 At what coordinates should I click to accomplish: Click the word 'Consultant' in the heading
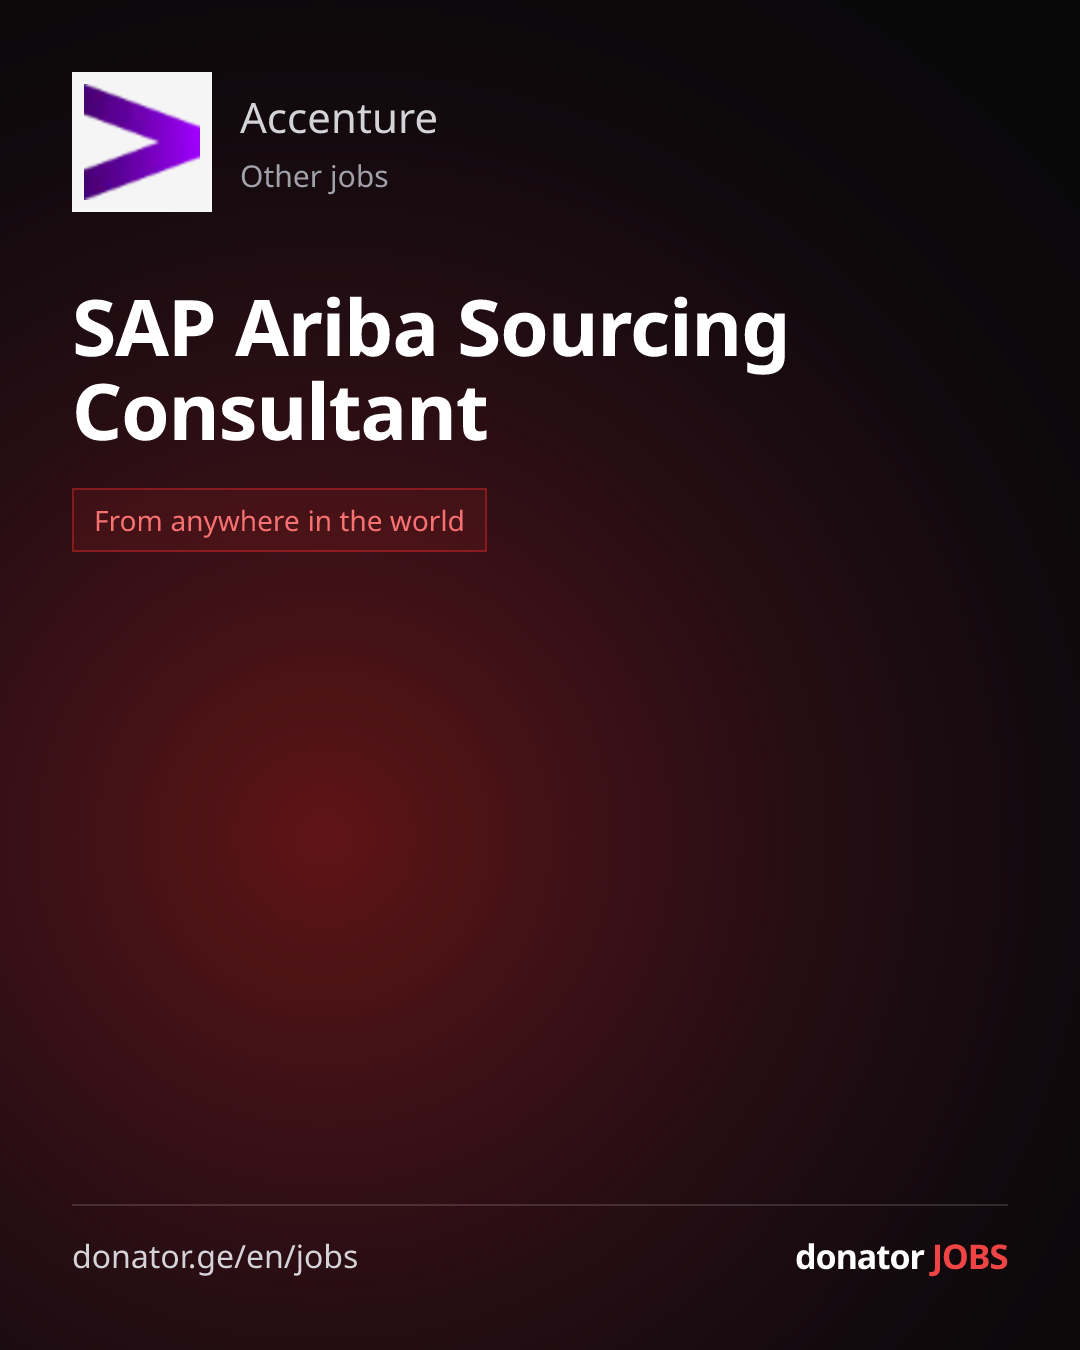281,413
